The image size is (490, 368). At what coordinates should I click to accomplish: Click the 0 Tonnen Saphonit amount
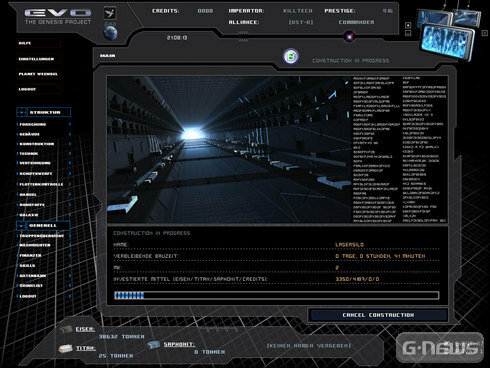coord(210,352)
